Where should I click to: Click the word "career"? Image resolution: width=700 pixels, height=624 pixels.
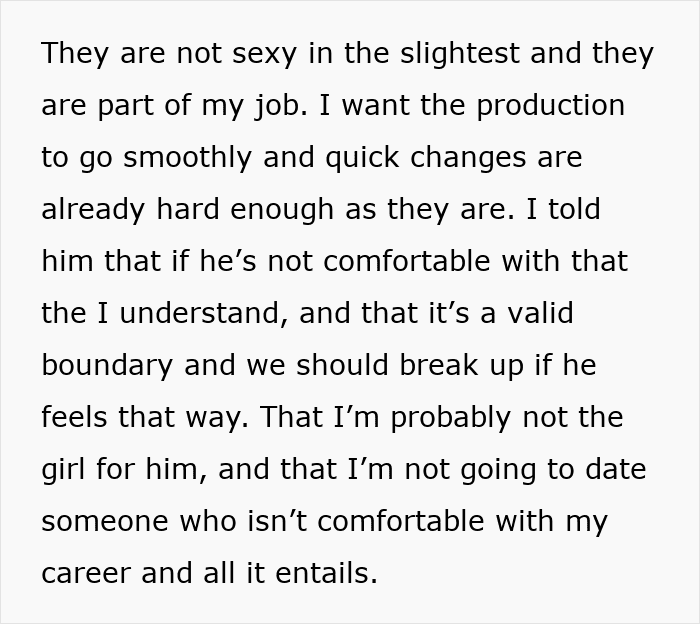(88, 574)
